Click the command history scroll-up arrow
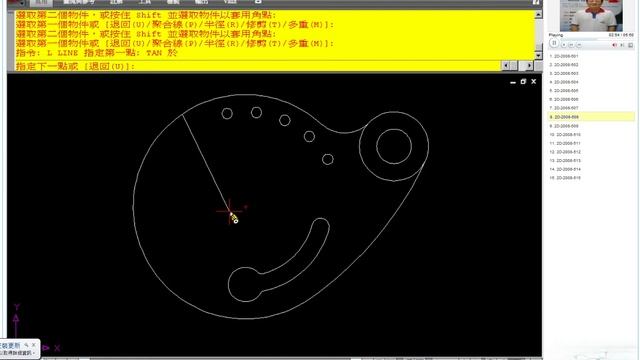The width and height of the screenshot is (640, 360). click(x=538, y=15)
